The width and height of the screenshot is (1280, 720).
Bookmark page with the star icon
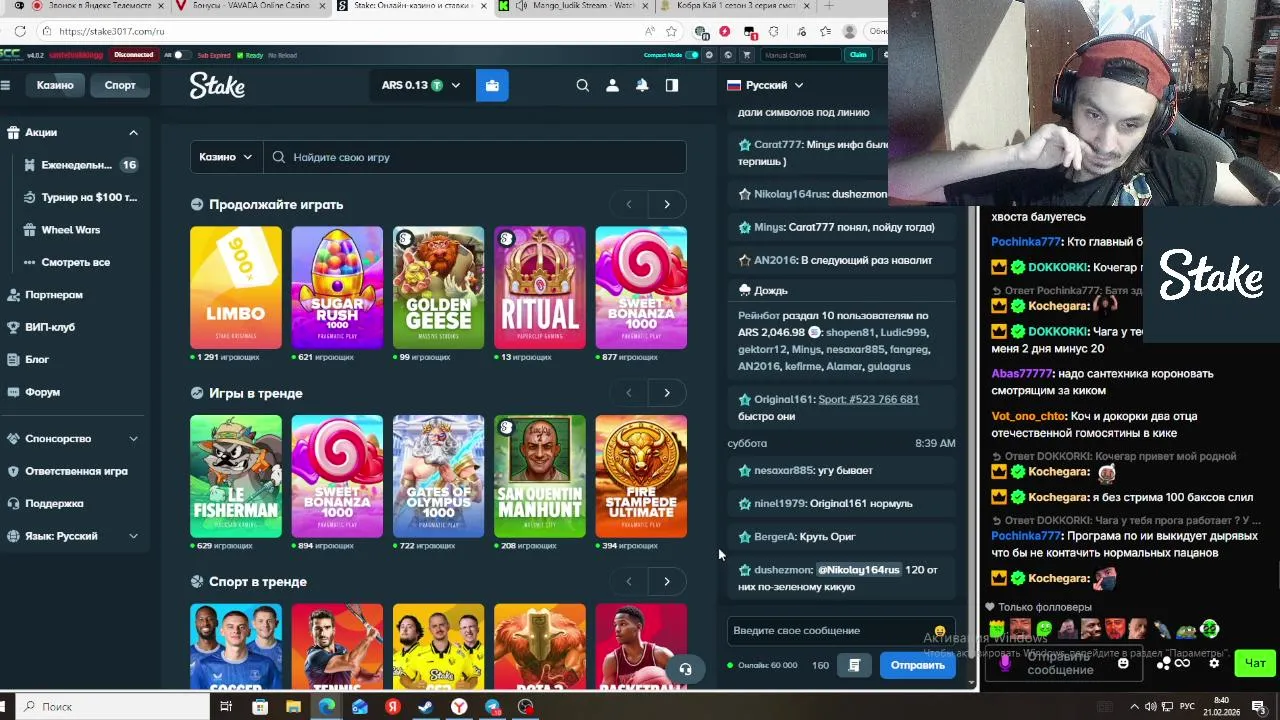coord(671,31)
